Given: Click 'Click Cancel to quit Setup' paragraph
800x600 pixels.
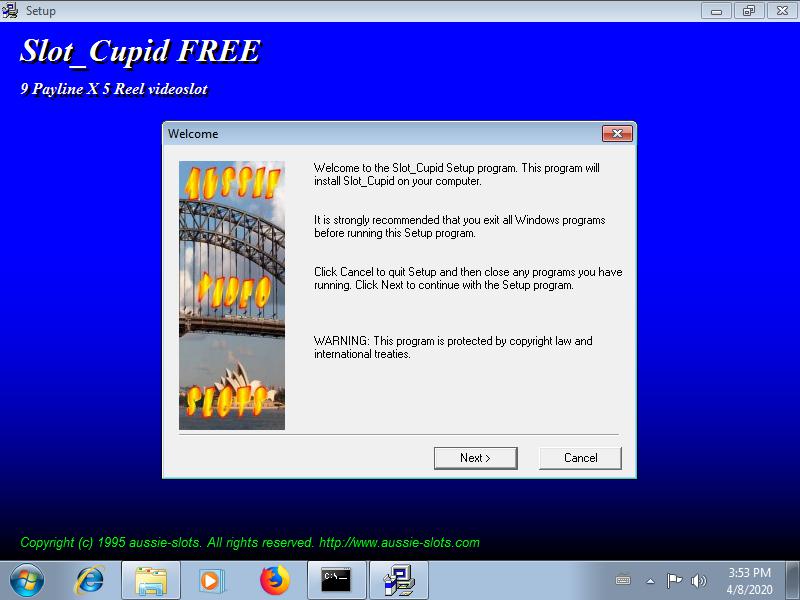Looking at the screenshot, I should (x=468, y=279).
